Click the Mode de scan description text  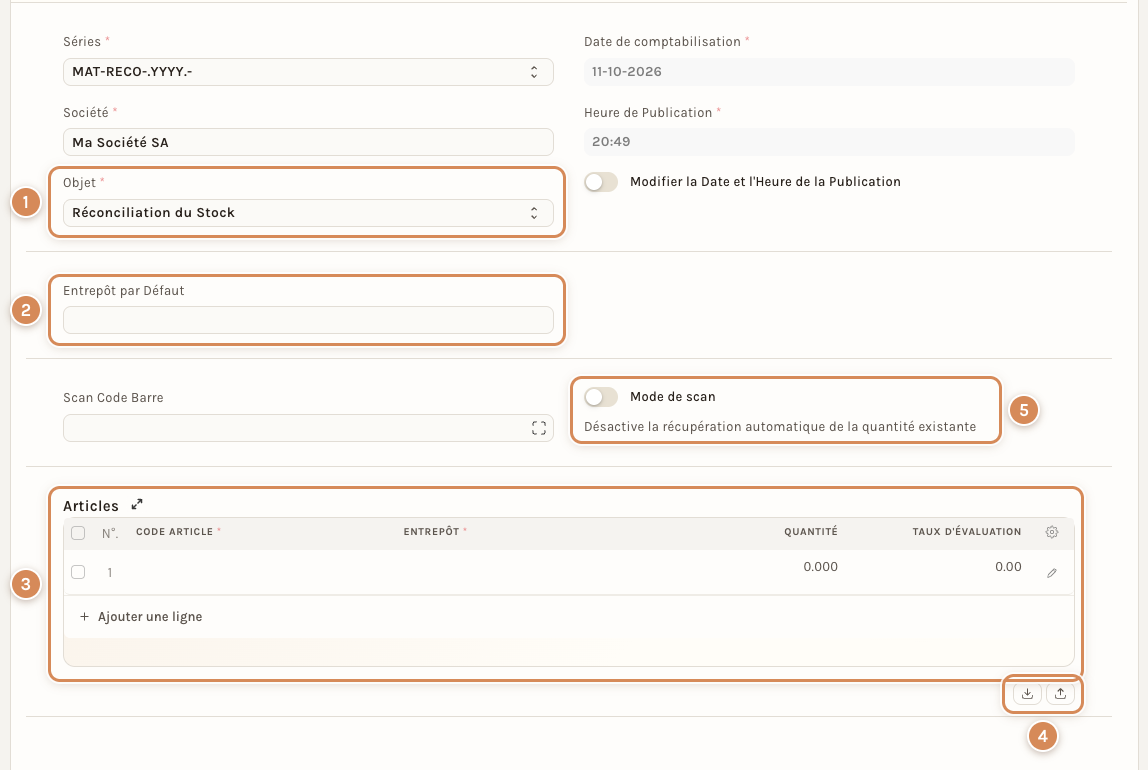[780, 427]
